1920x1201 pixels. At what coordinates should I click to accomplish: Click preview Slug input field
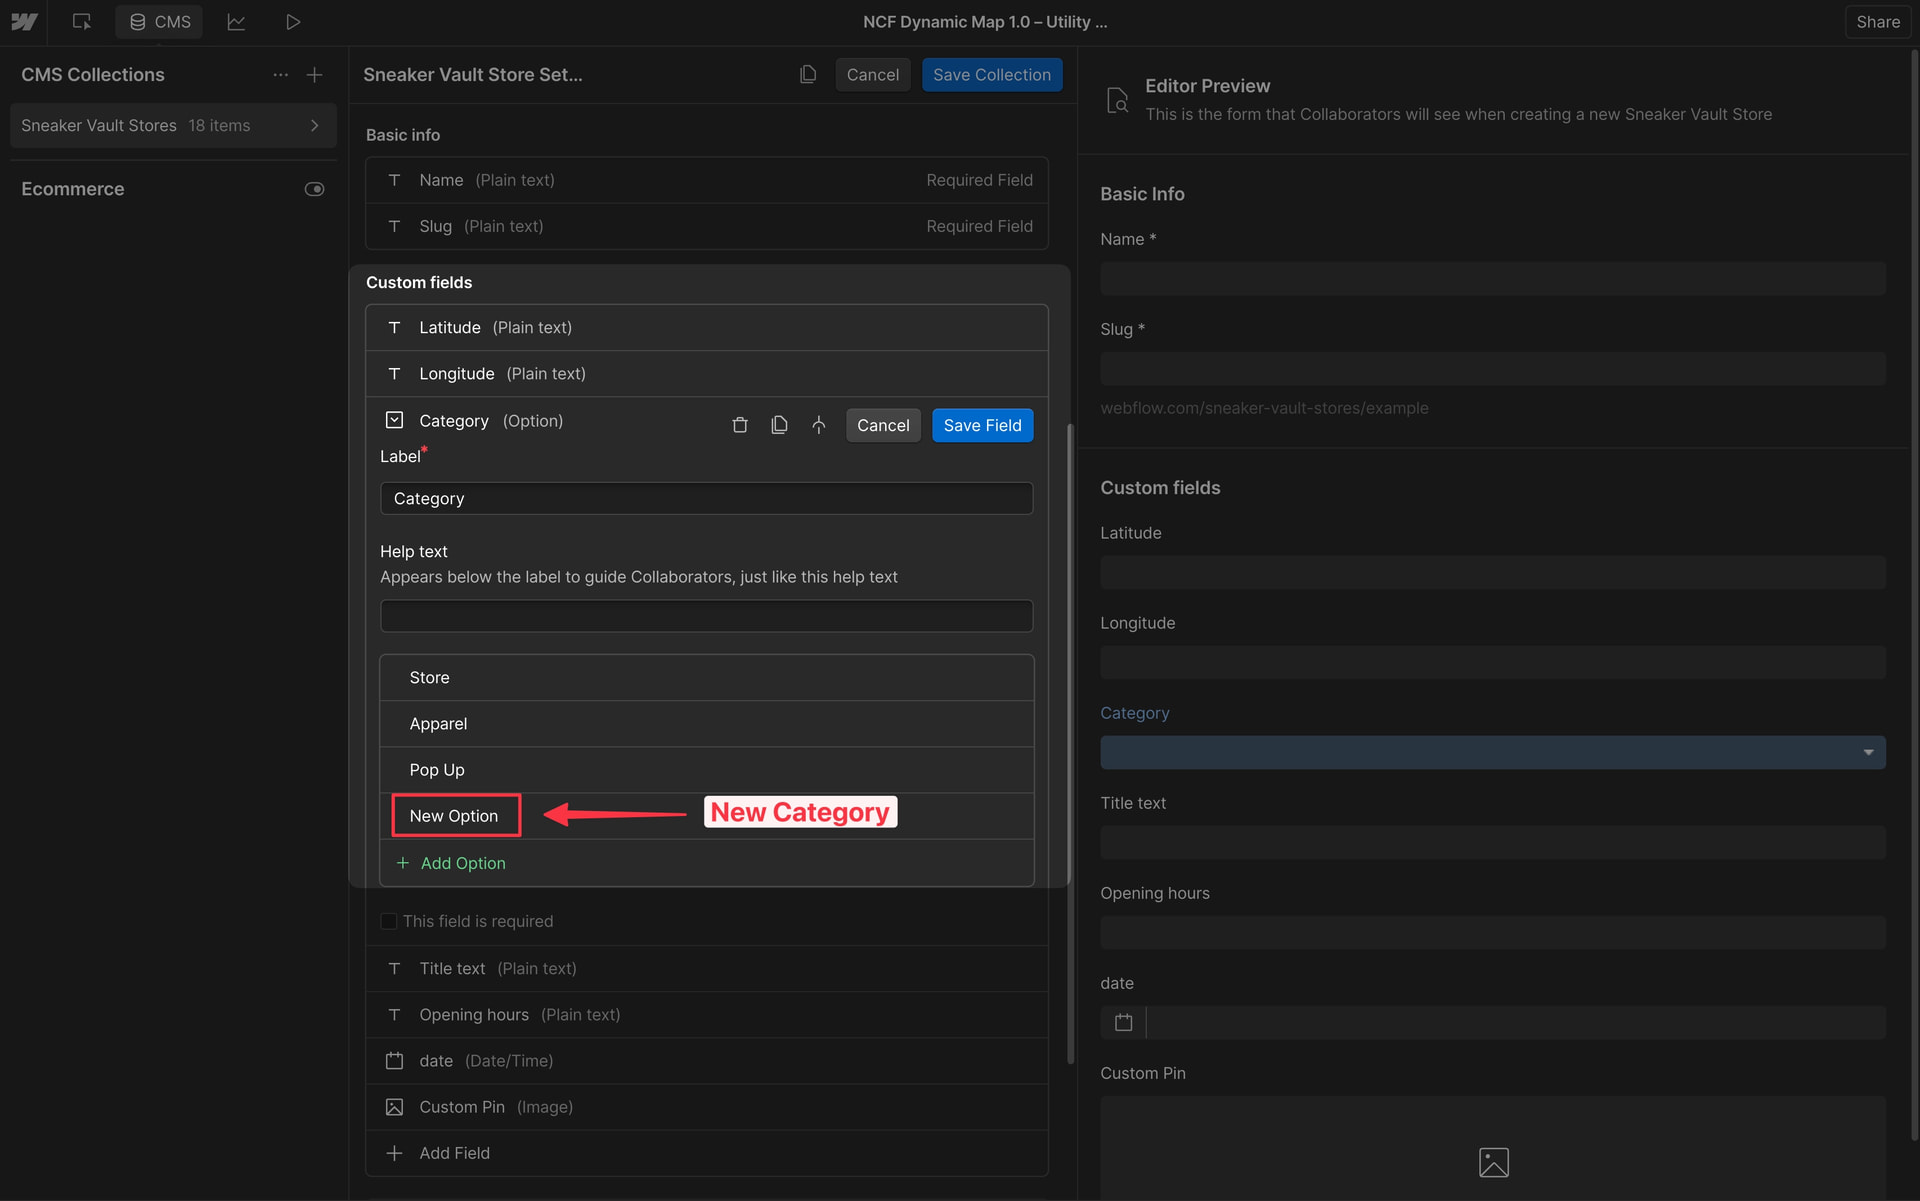point(1493,369)
